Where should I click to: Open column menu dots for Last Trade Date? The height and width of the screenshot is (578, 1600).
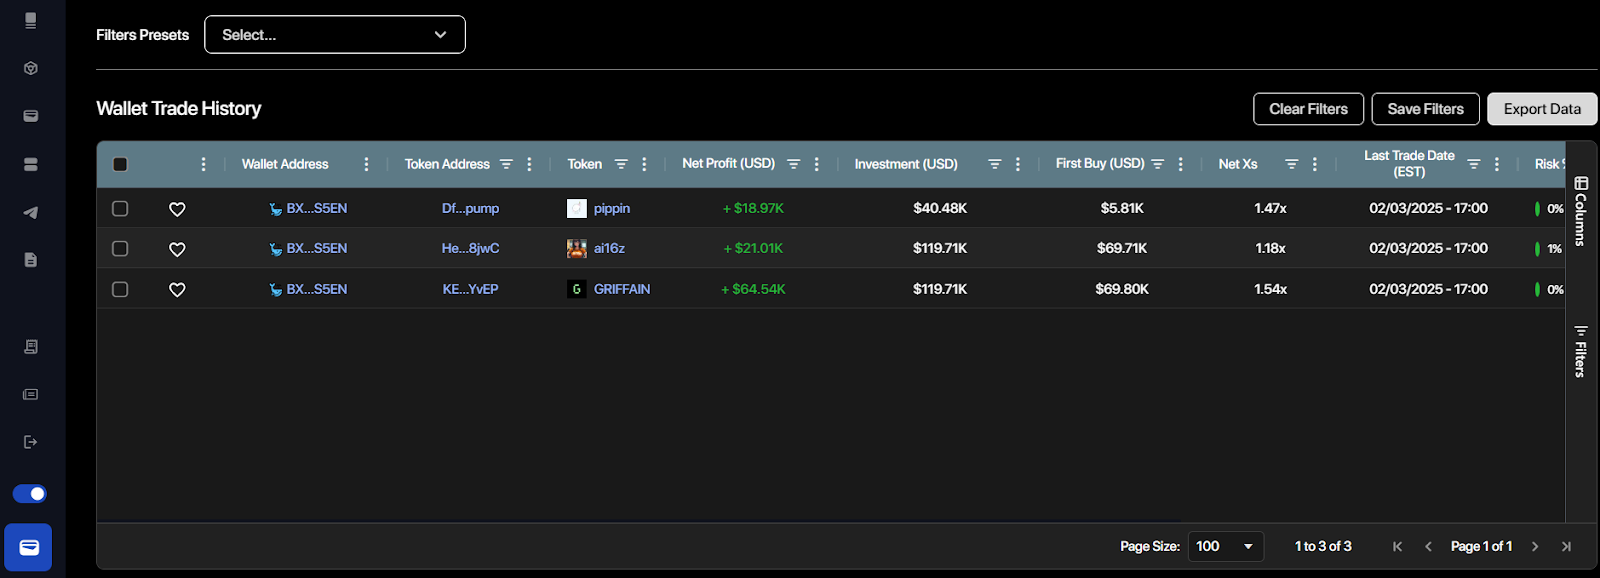click(1497, 164)
